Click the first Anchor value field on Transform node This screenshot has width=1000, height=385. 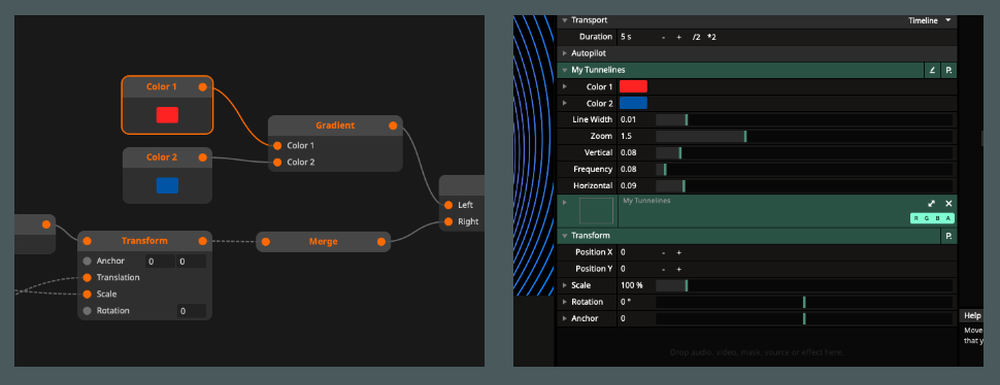[x=160, y=261]
